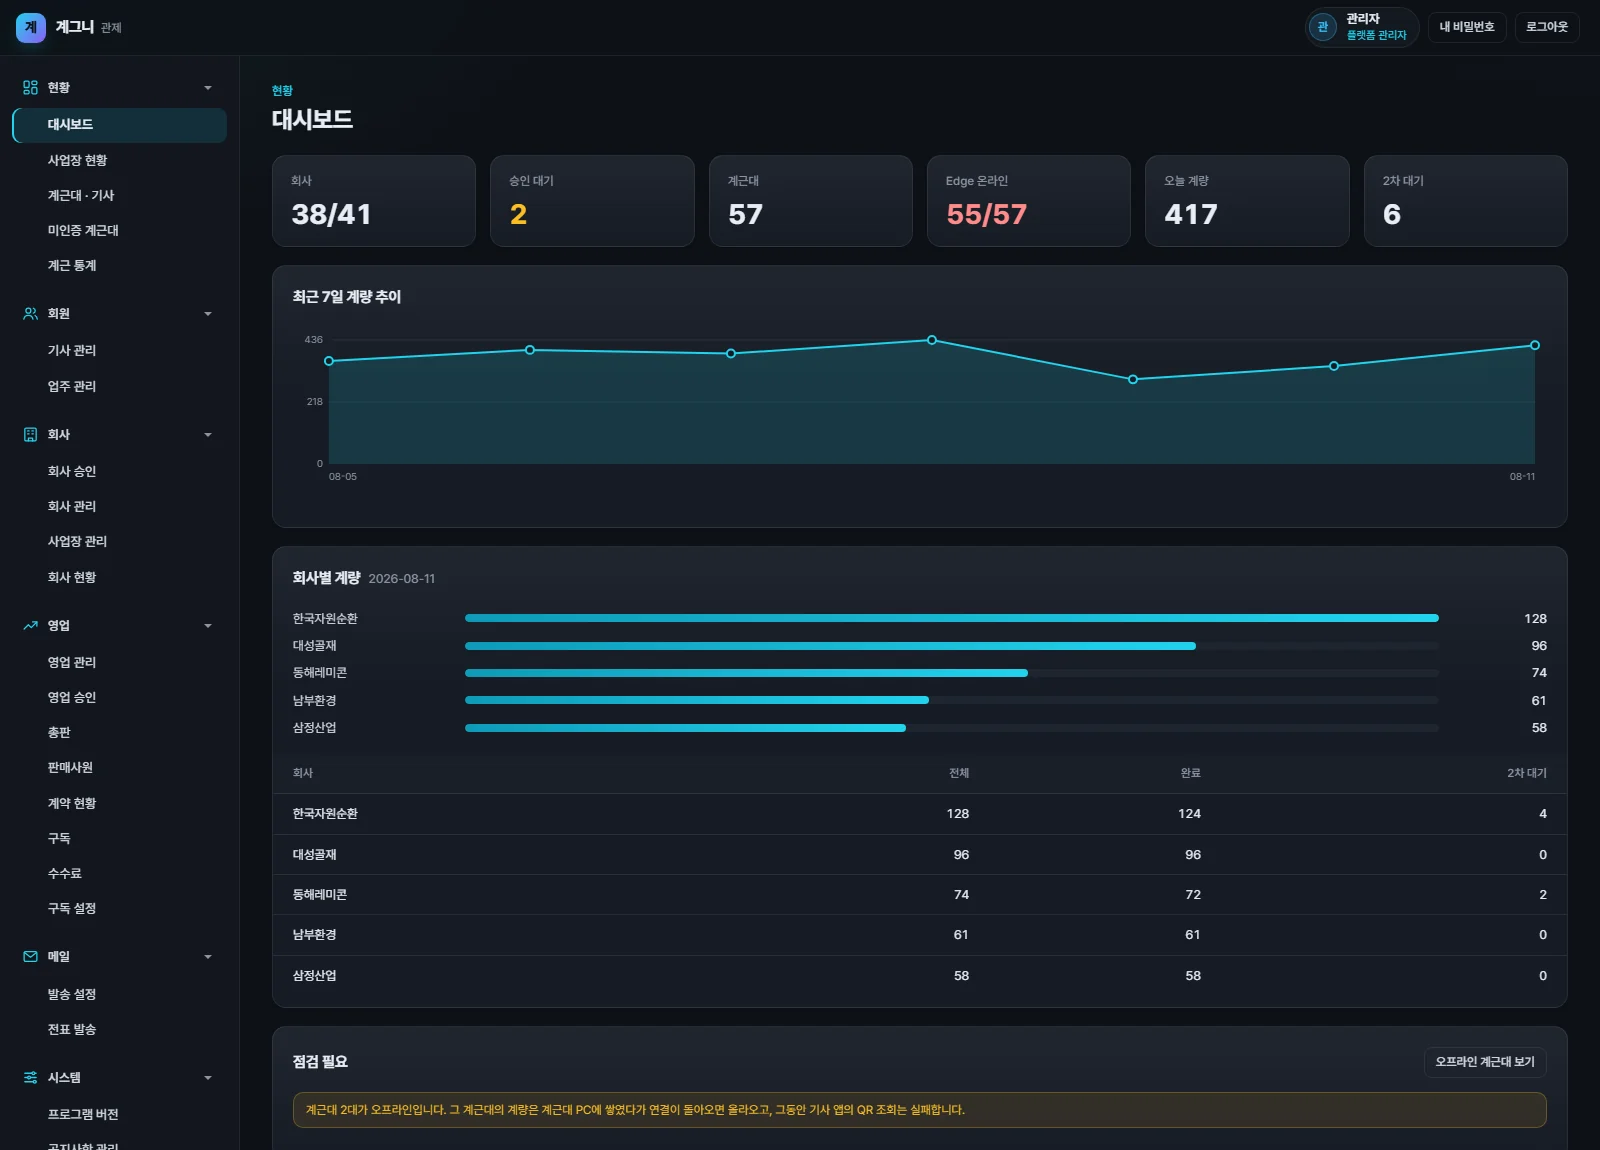Open 전표 발송 page
This screenshot has width=1600, height=1150.
[120, 1029]
